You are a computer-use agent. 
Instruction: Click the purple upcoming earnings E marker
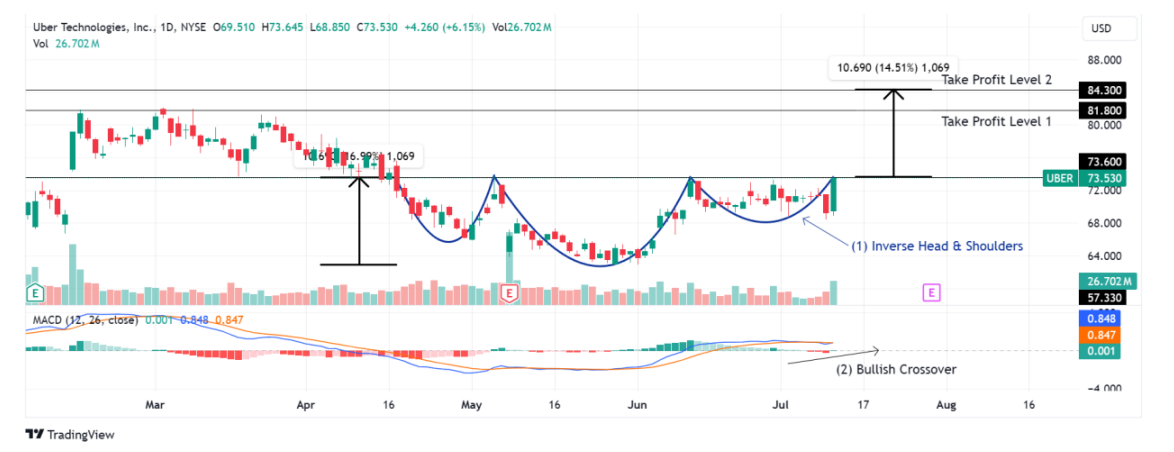(x=931, y=293)
